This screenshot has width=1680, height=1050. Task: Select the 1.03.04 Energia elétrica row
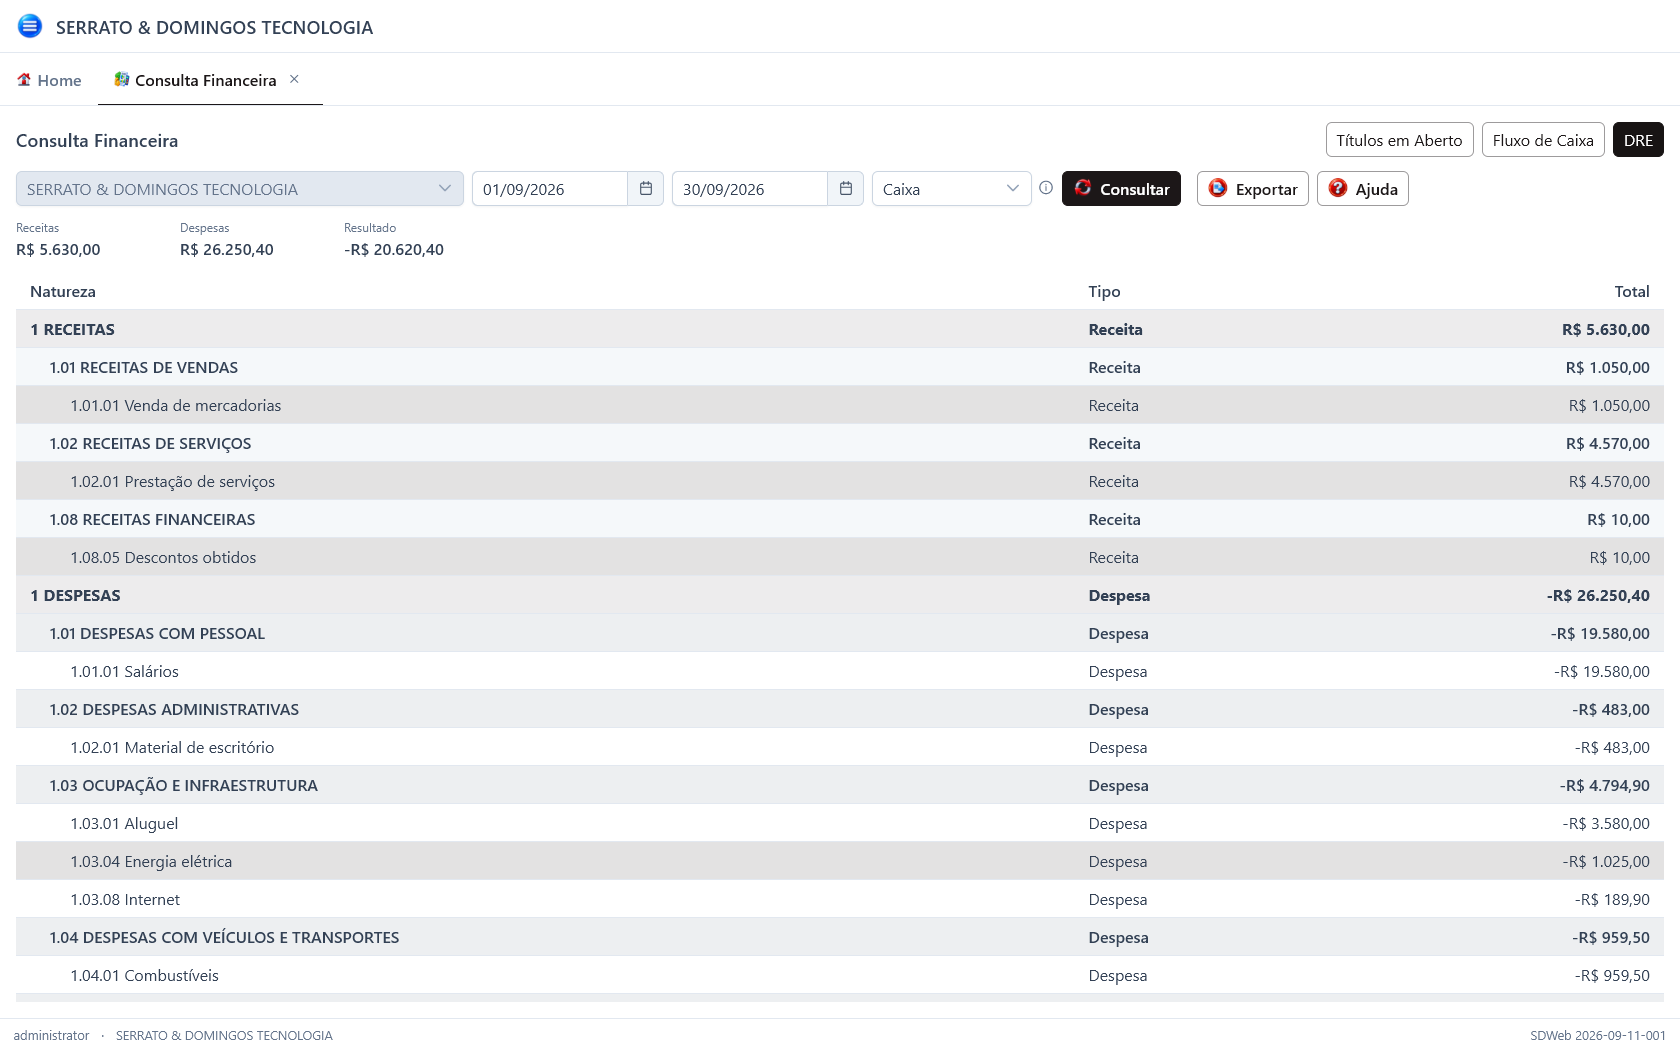(840, 861)
